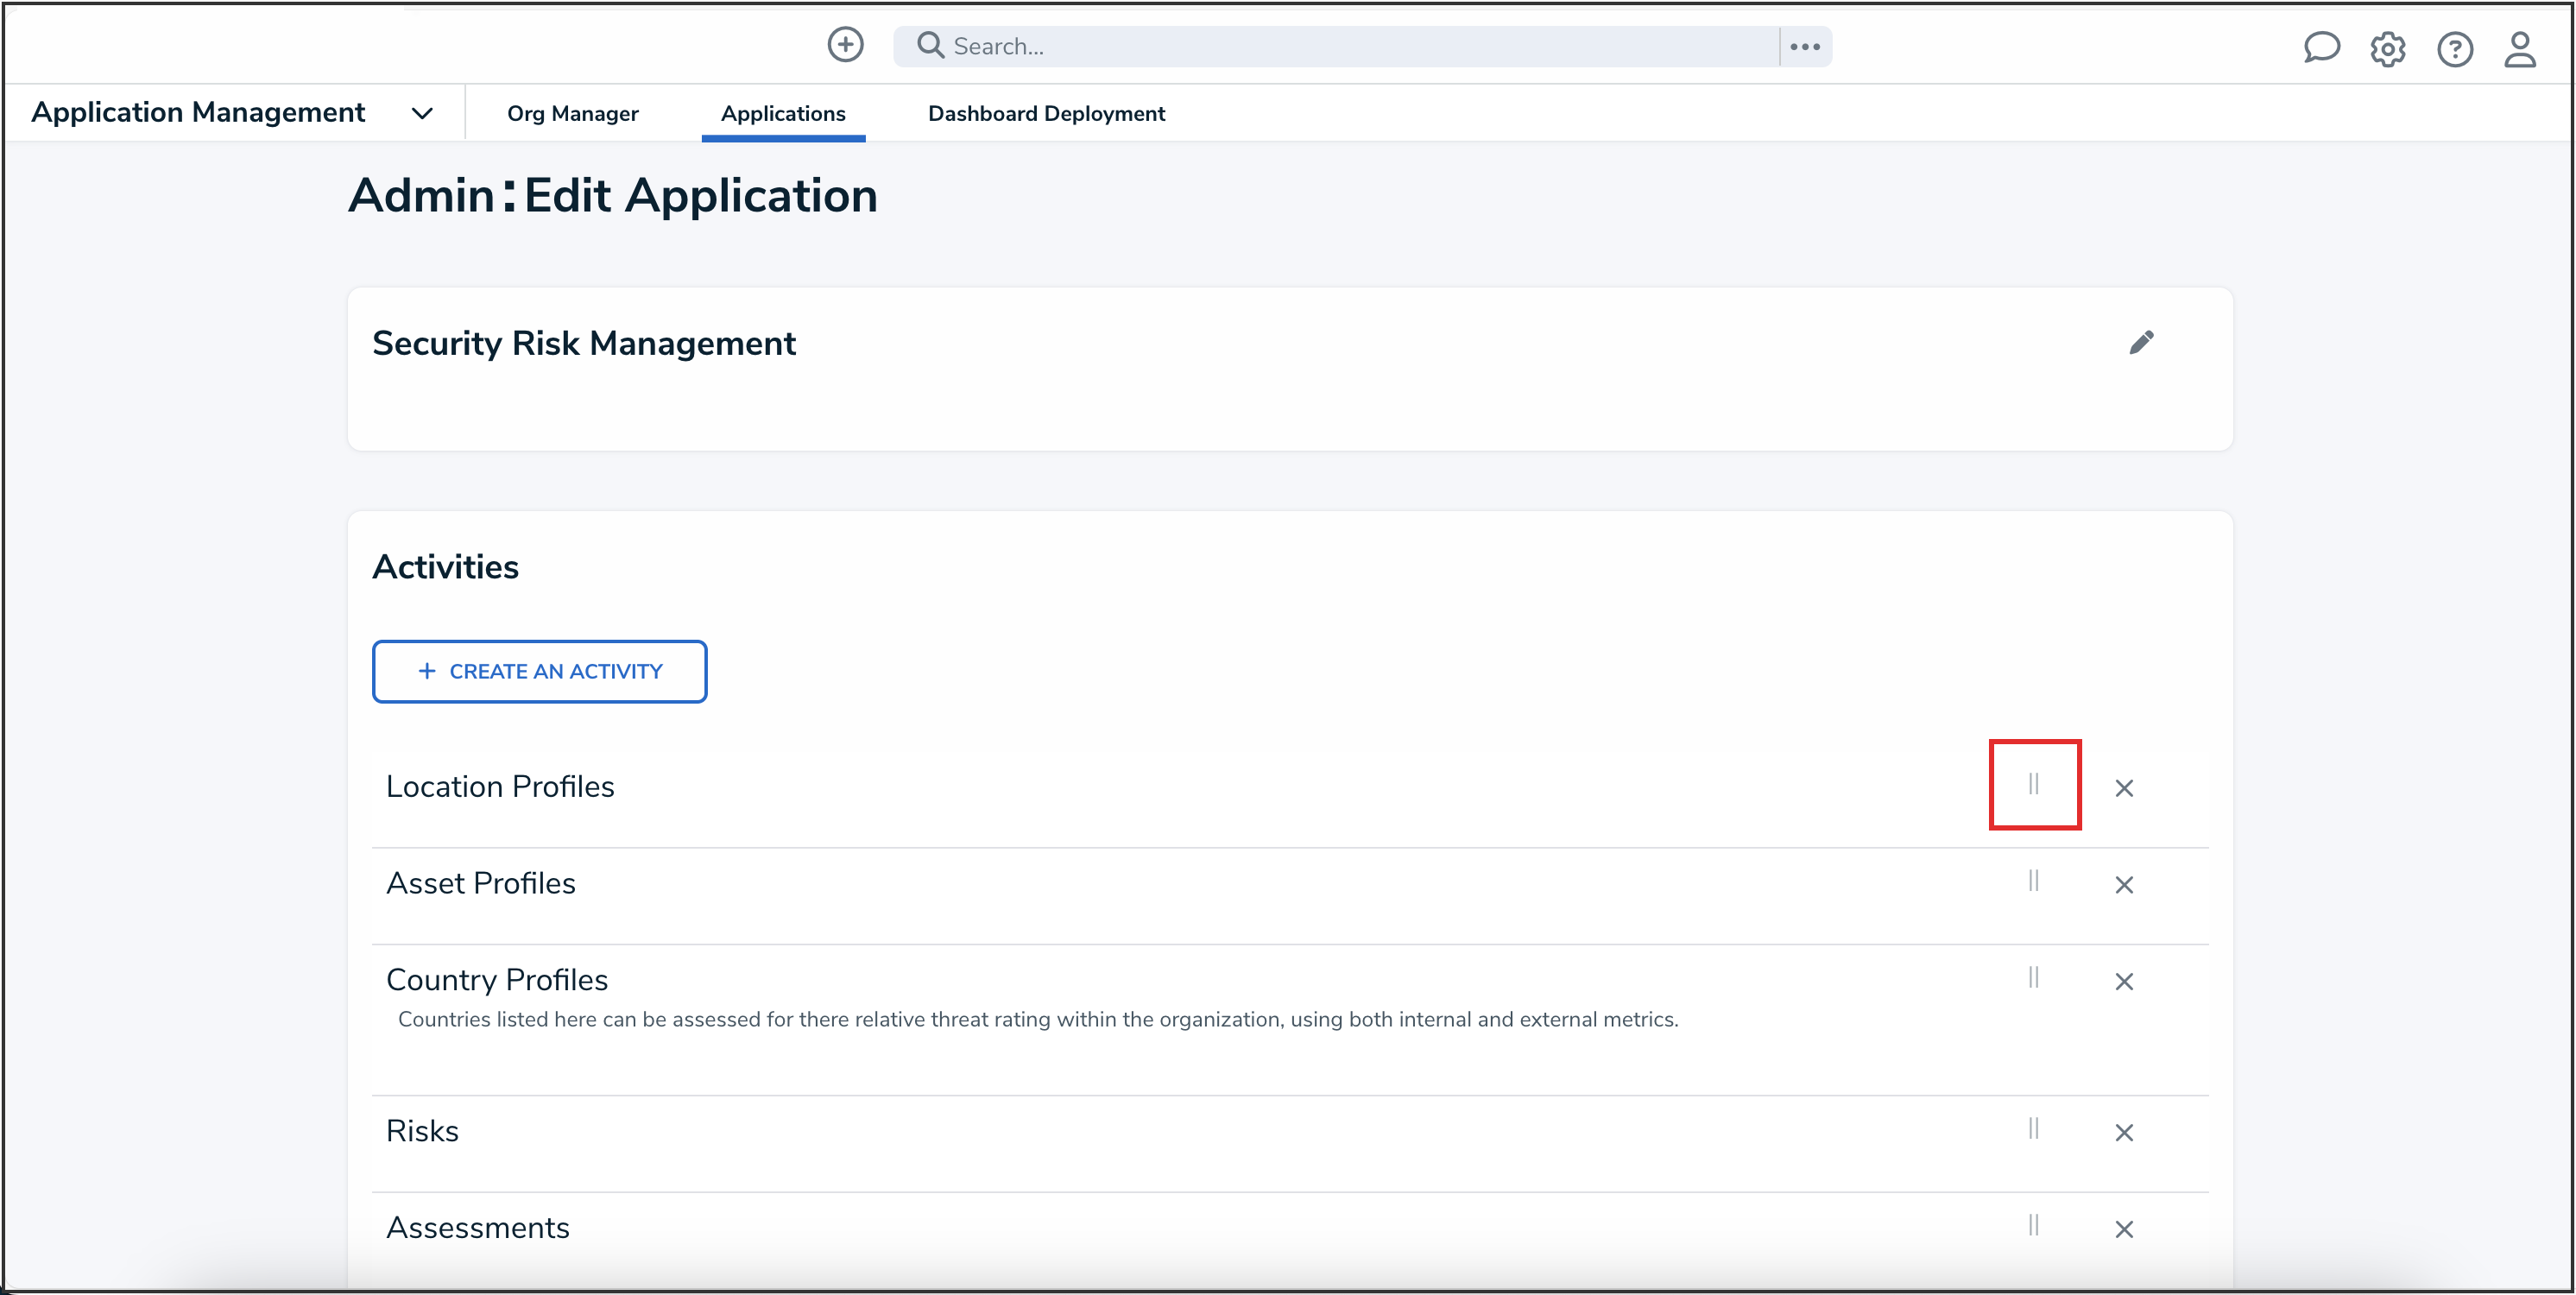The height and width of the screenshot is (1295, 2576).
Task: Click the Risks drag handle
Action: [x=2033, y=1128]
